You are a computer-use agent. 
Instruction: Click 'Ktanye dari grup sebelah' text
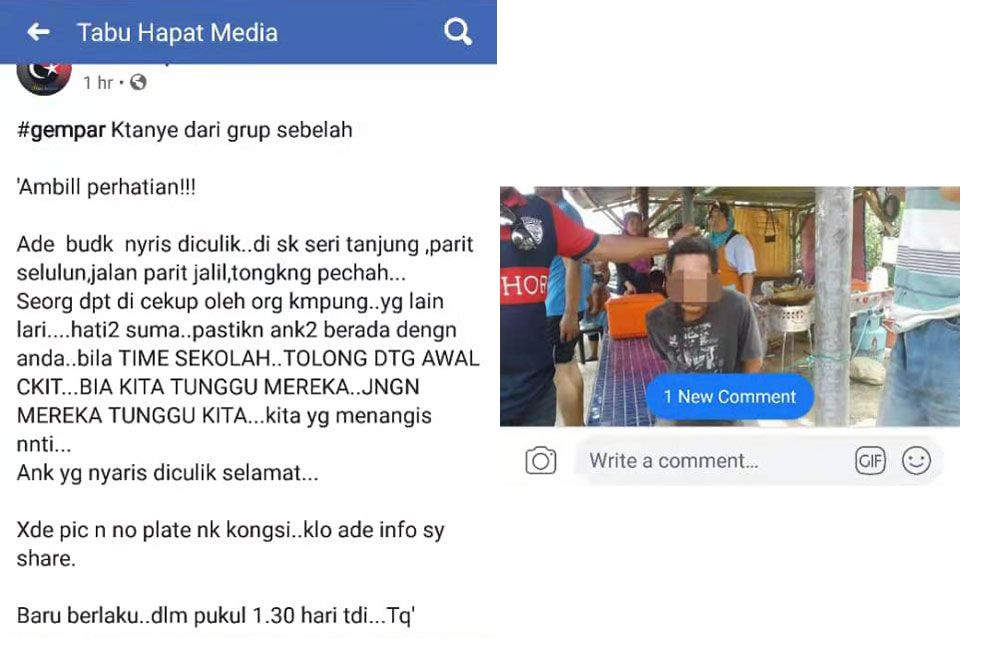pyautogui.click(x=232, y=130)
